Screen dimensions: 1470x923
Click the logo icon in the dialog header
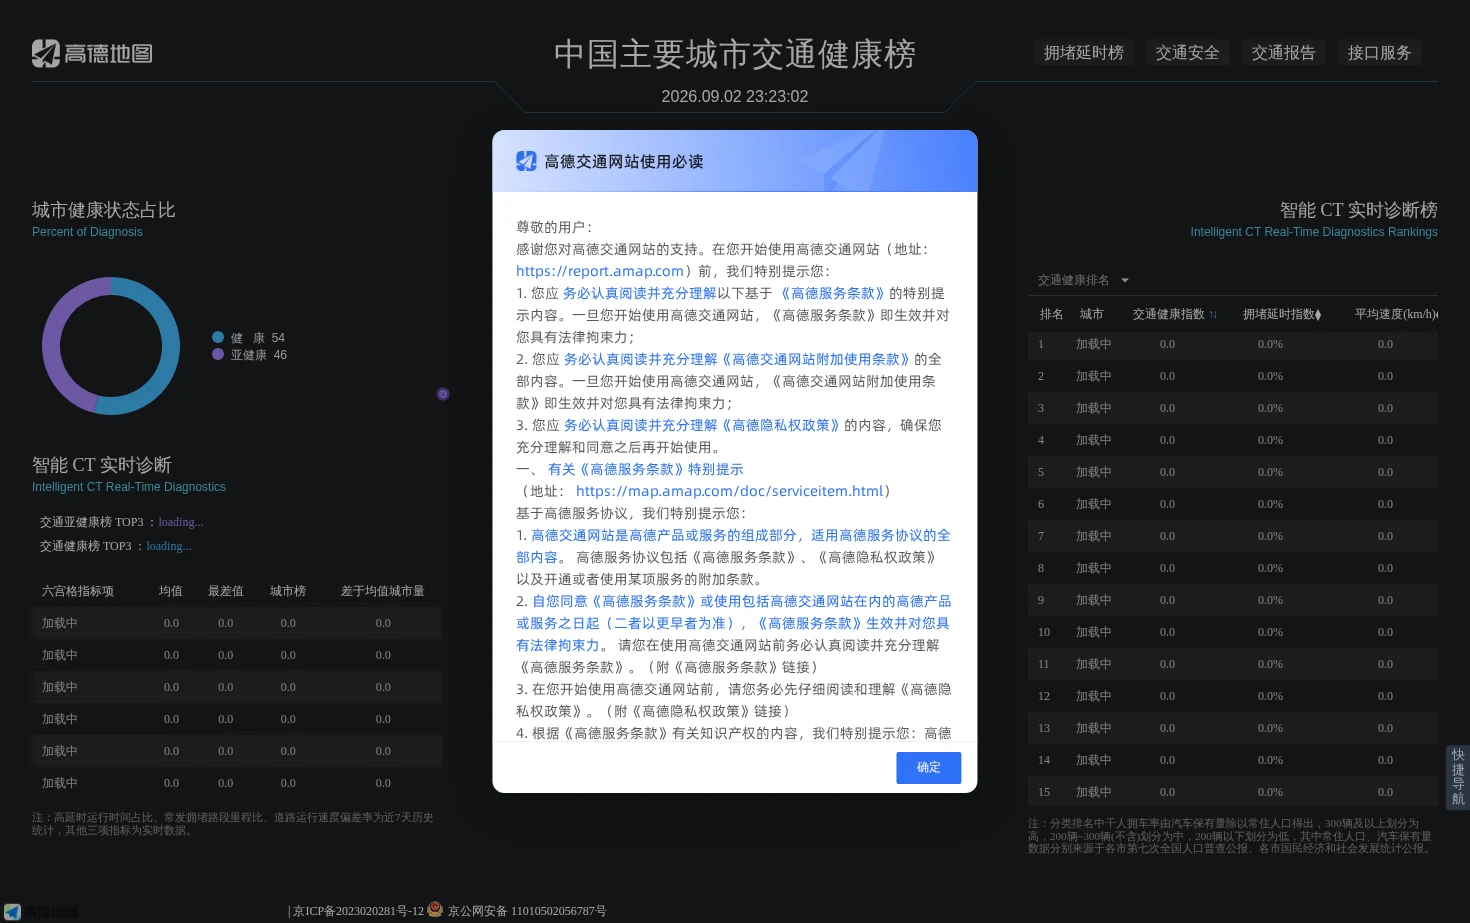pyautogui.click(x=526, y=161)
